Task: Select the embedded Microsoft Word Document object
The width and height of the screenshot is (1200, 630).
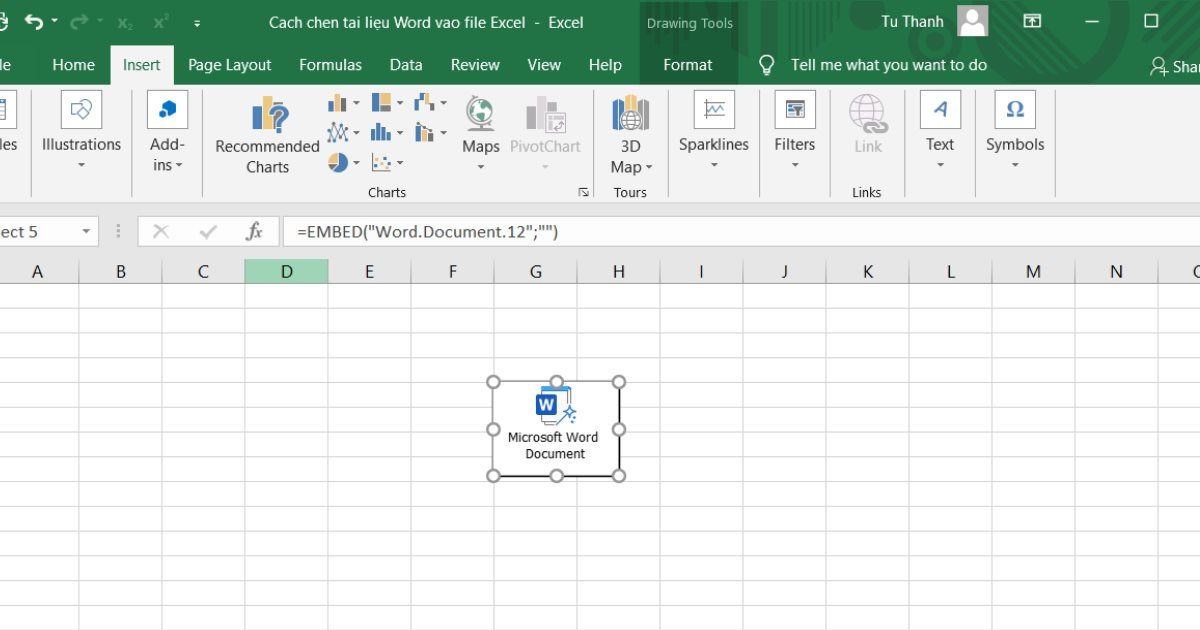Action: coord(555,425)
